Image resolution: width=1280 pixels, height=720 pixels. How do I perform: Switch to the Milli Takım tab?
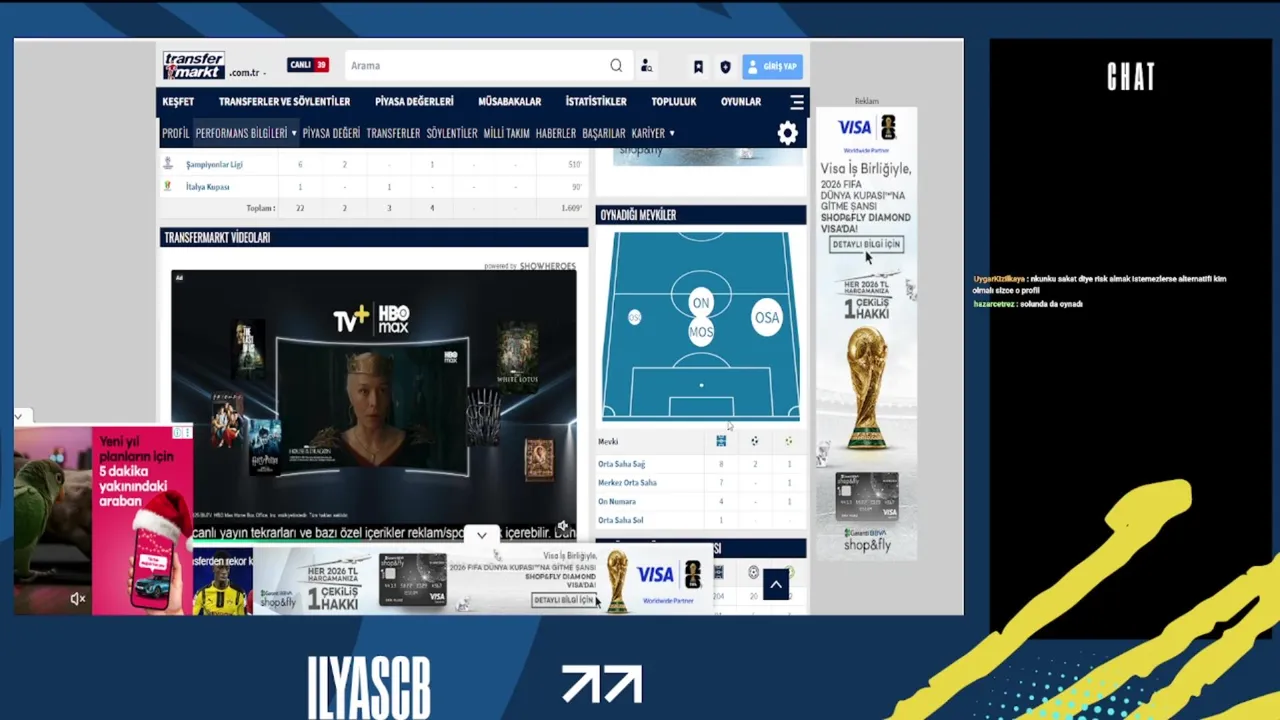(506, 133)
